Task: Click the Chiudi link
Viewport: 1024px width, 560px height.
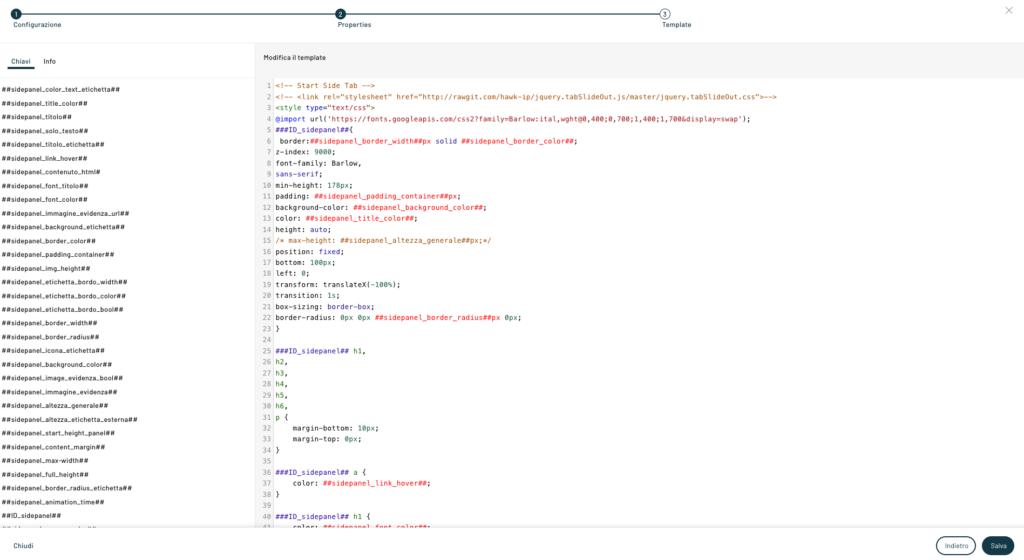Action: click(x=23, y=546)
